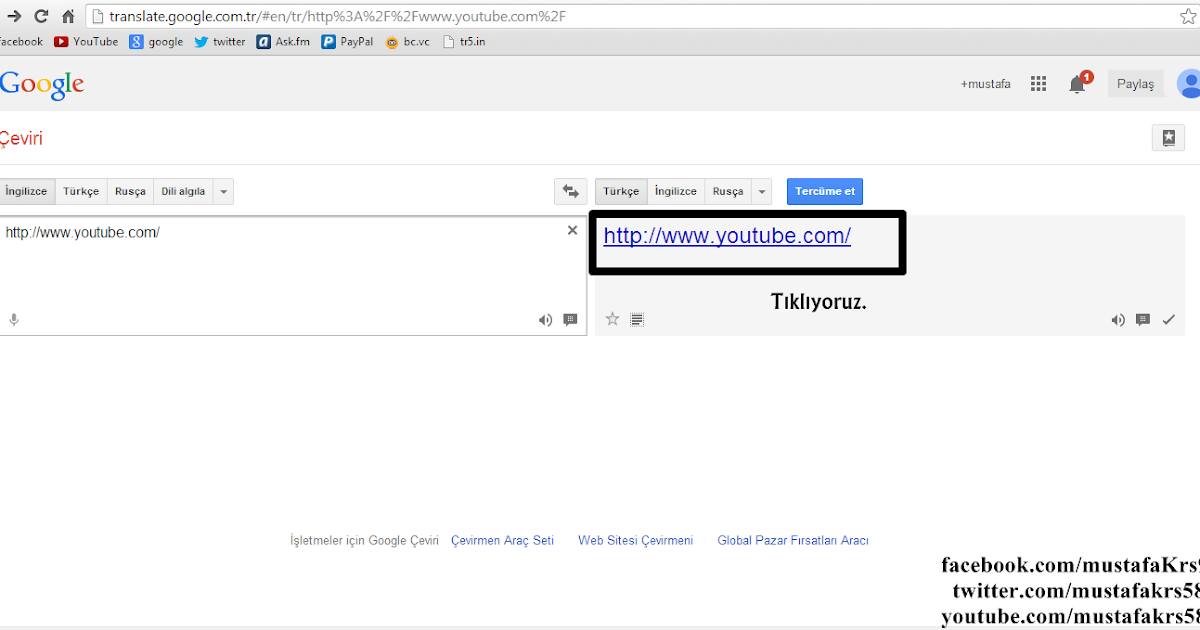Select Rusça as target language
The image size is (1200, 630).
pyautogui.click(x=728, y=191)
